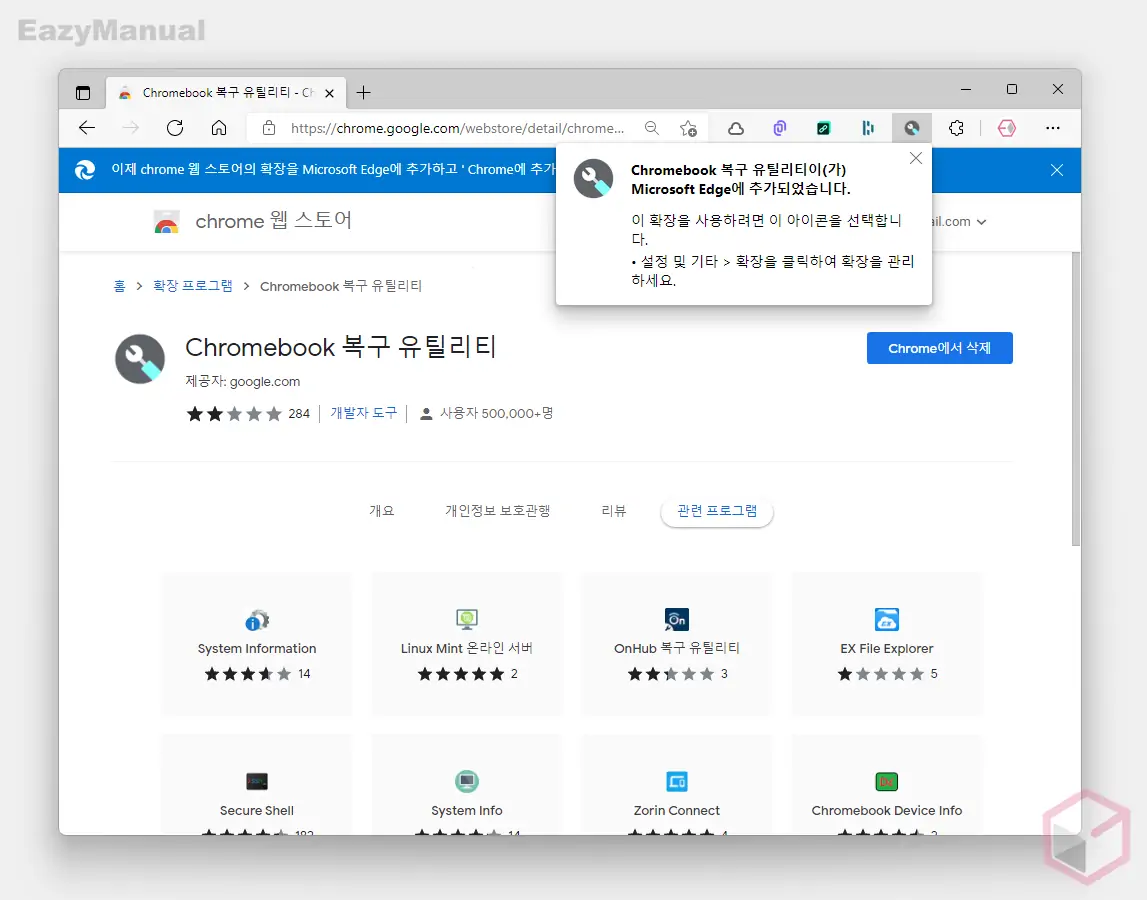The image size is (1147, 900).
Task: Click the Linux Mint 온라인 서버 title text
Action: [467, 648]
